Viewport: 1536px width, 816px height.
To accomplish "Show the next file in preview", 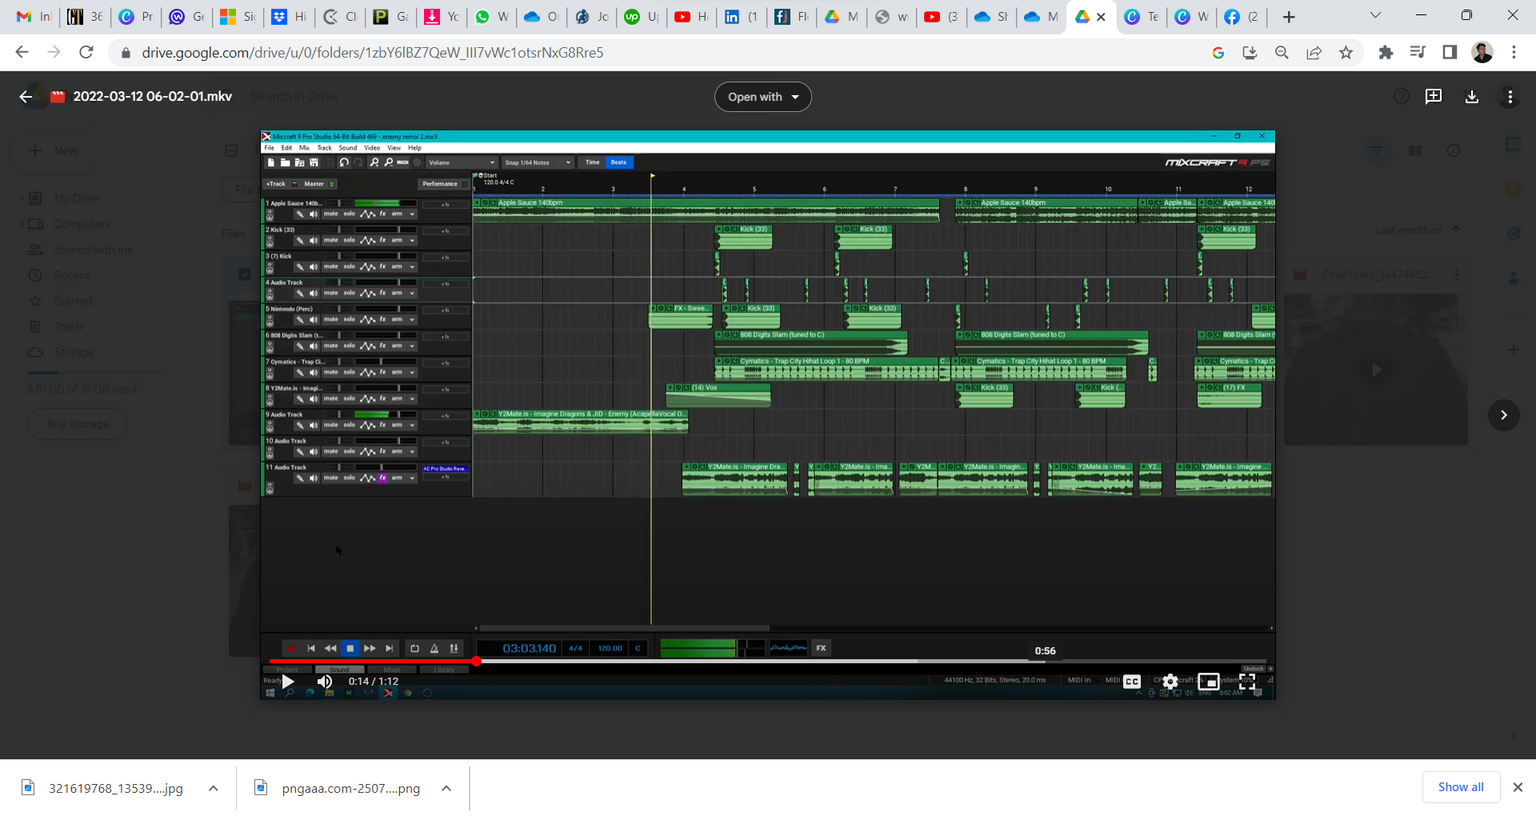I will click(x=1503, y=415).
